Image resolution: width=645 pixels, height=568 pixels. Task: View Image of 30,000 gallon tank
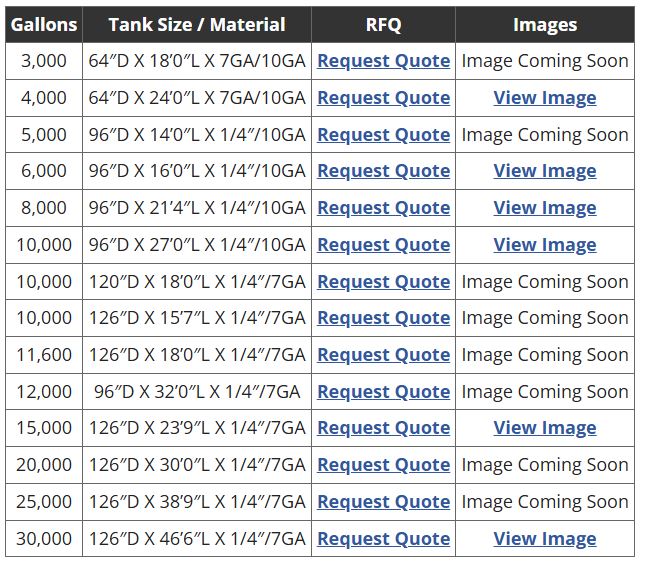(544, 539)
